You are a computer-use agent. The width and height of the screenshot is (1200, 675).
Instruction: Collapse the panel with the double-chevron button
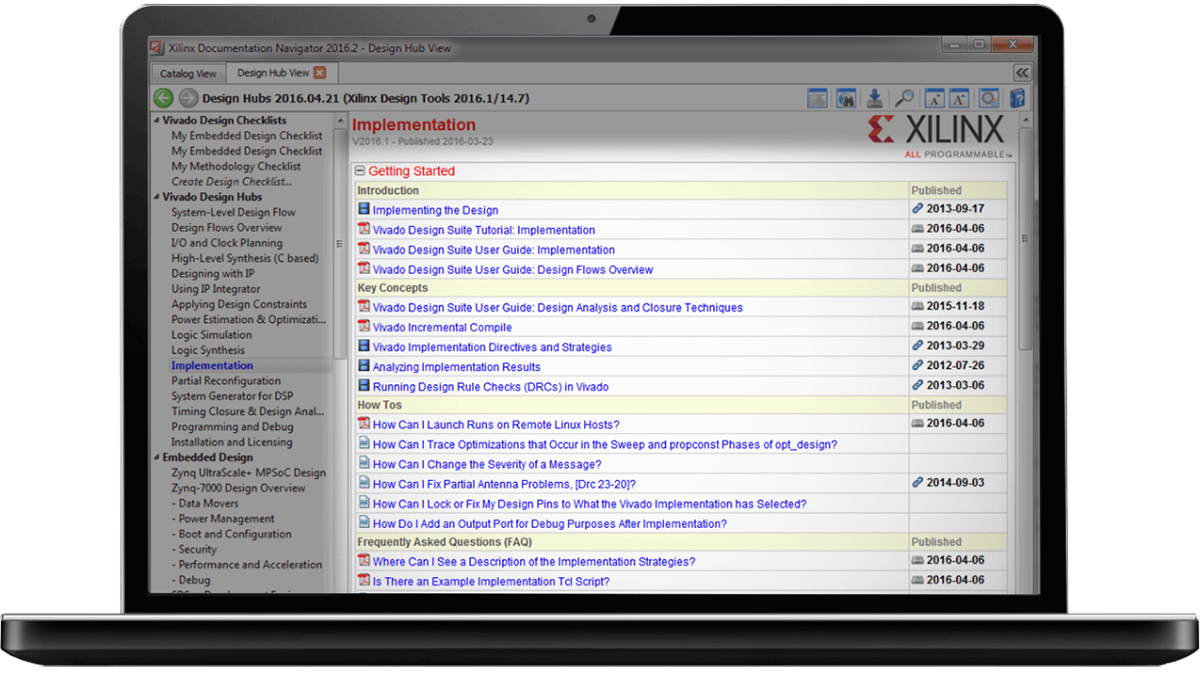(x=1021, y=73)
